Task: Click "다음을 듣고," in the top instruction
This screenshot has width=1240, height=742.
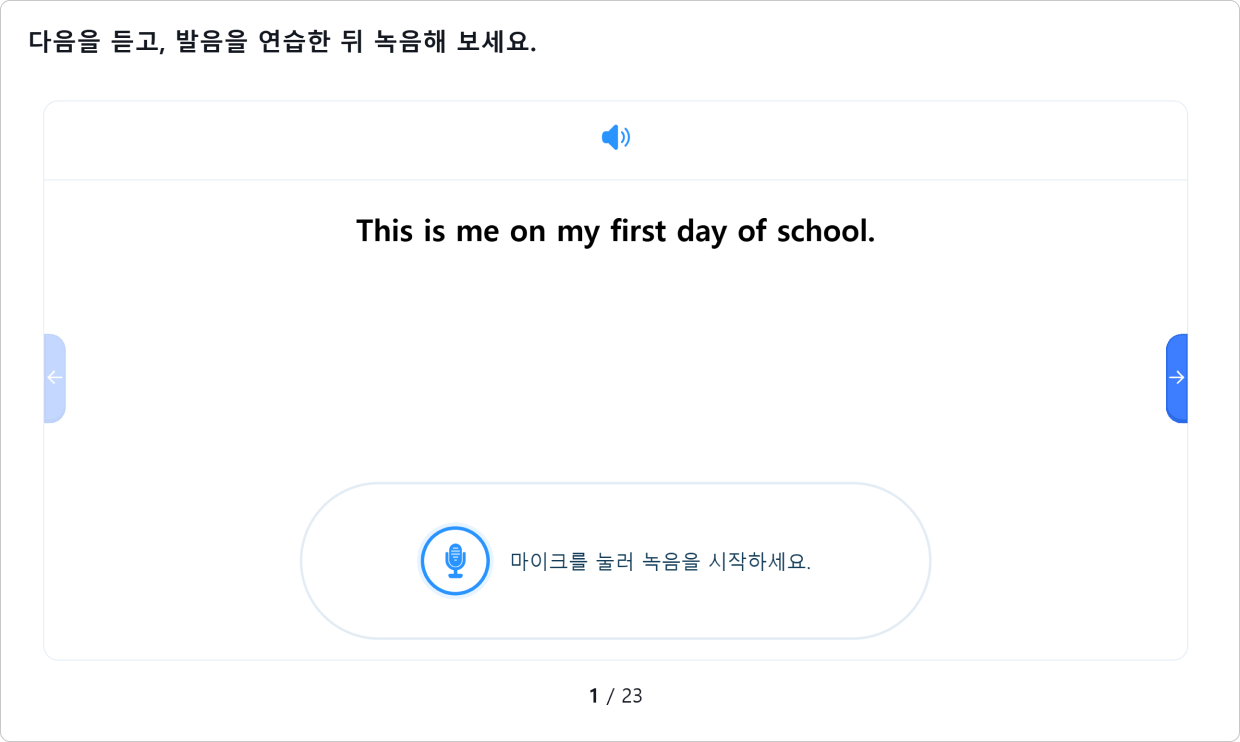Action: [x=96, y=42]
